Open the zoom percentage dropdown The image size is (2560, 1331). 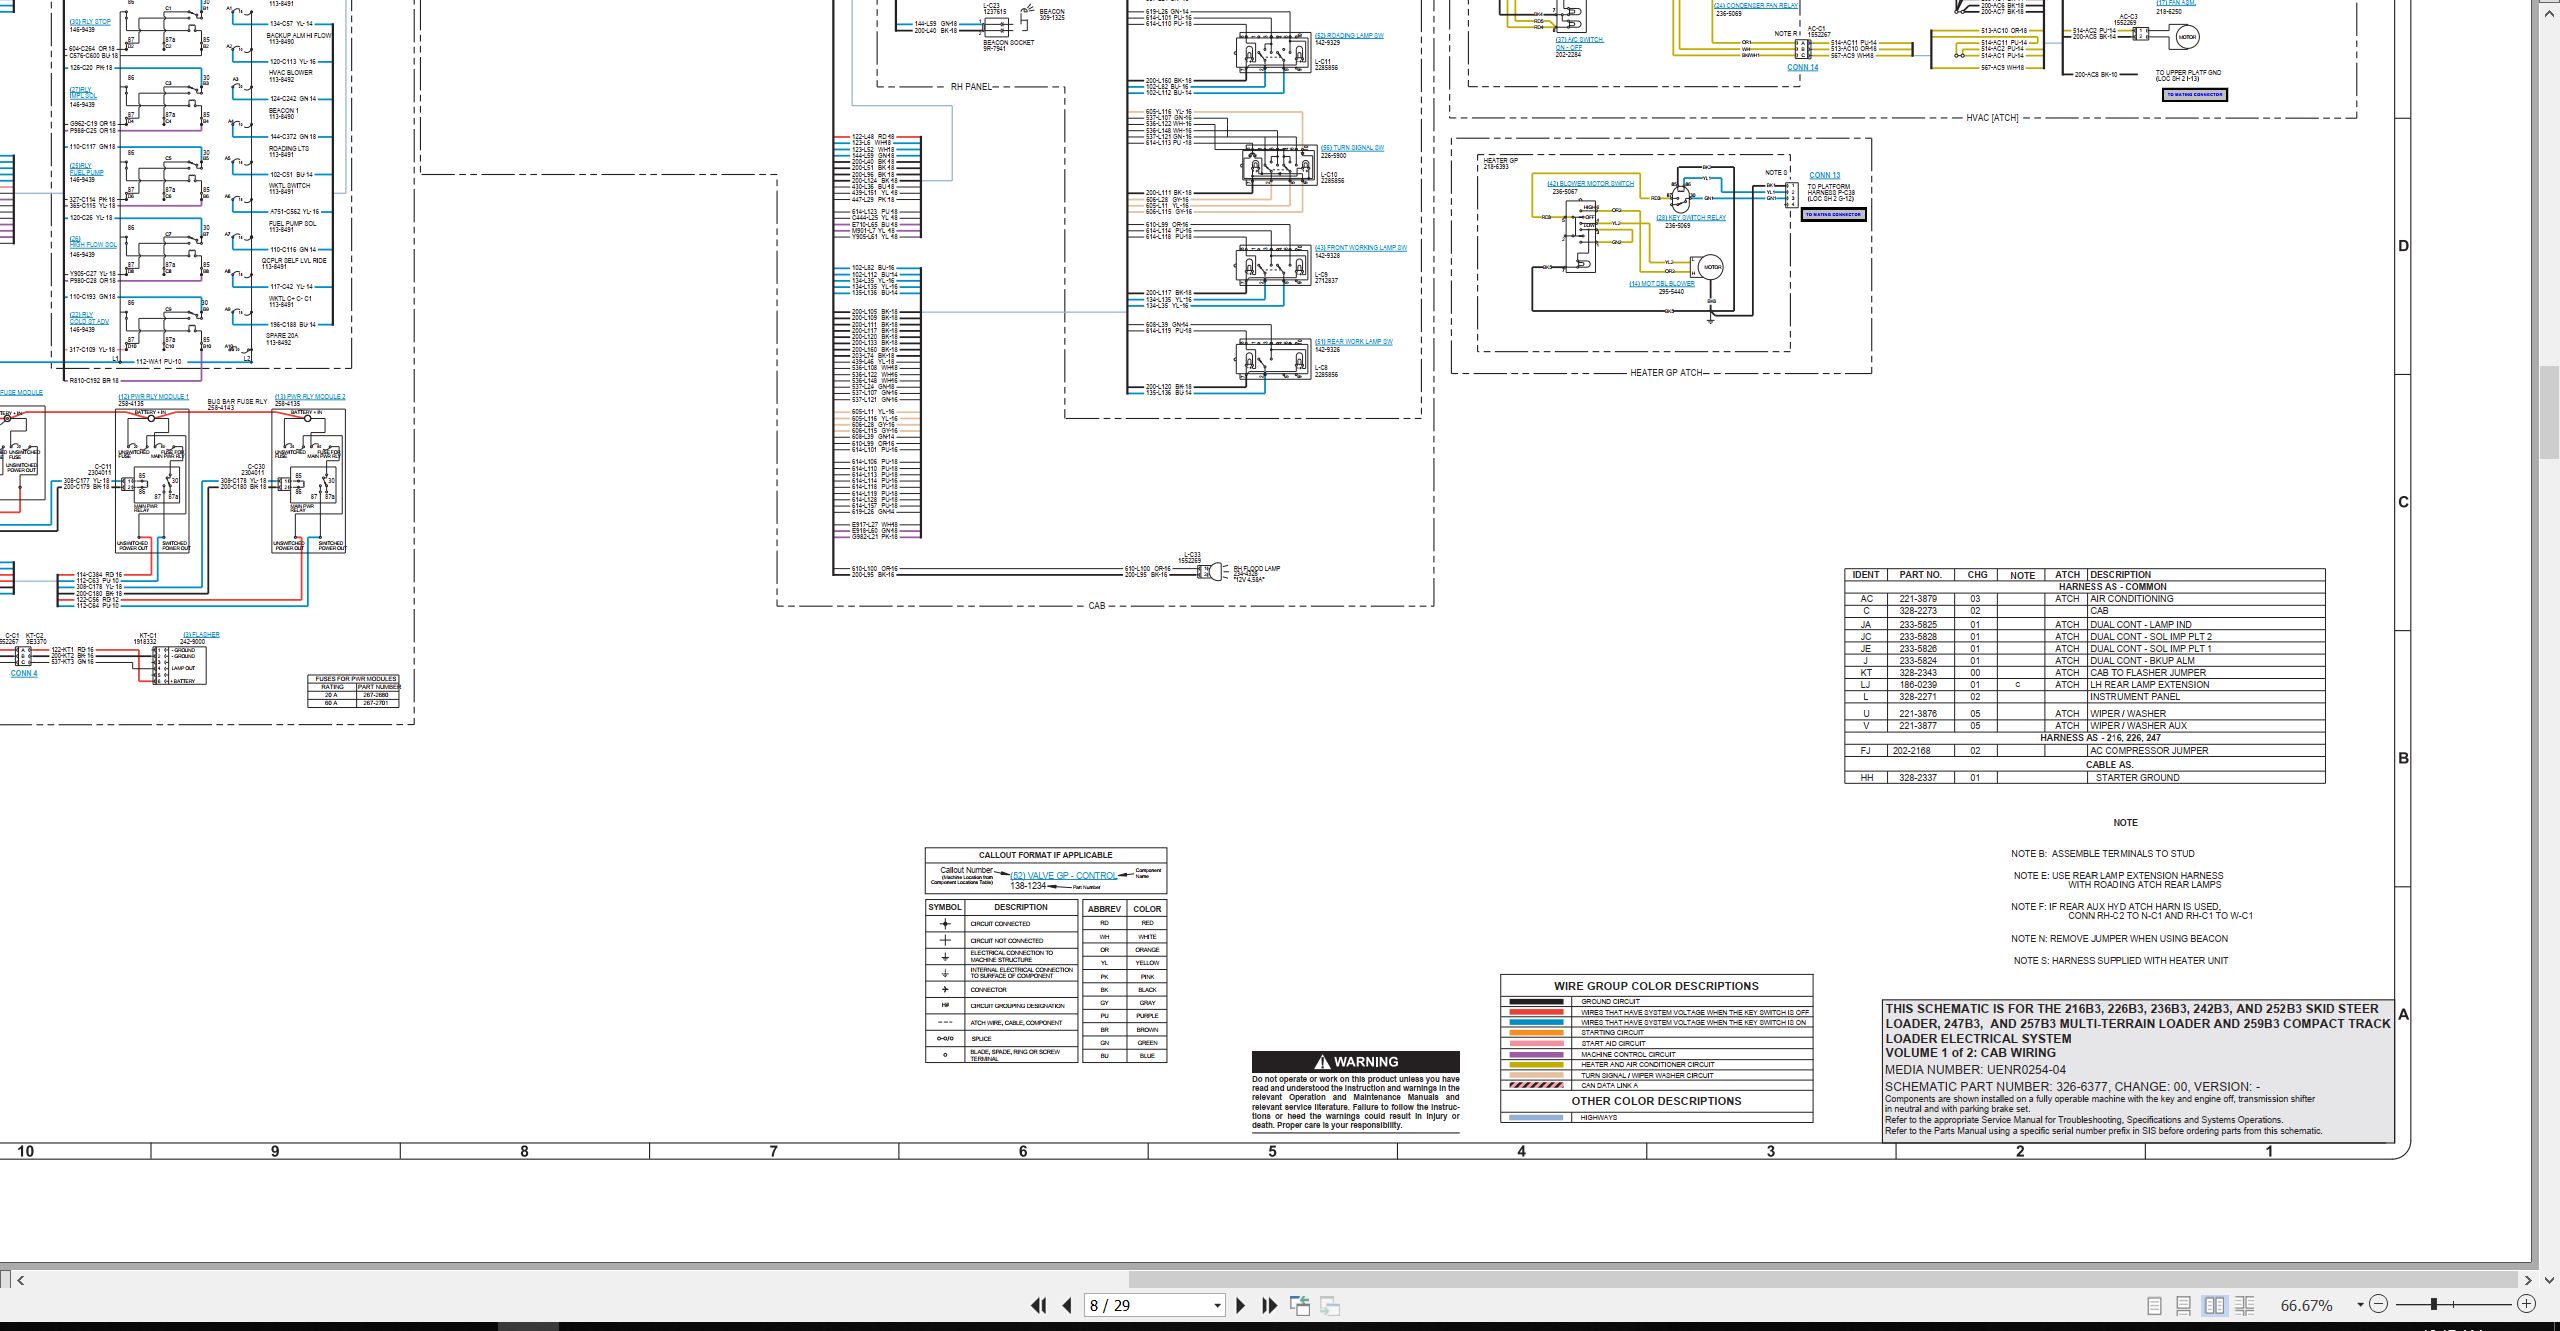click(x=2360, y=1304)
